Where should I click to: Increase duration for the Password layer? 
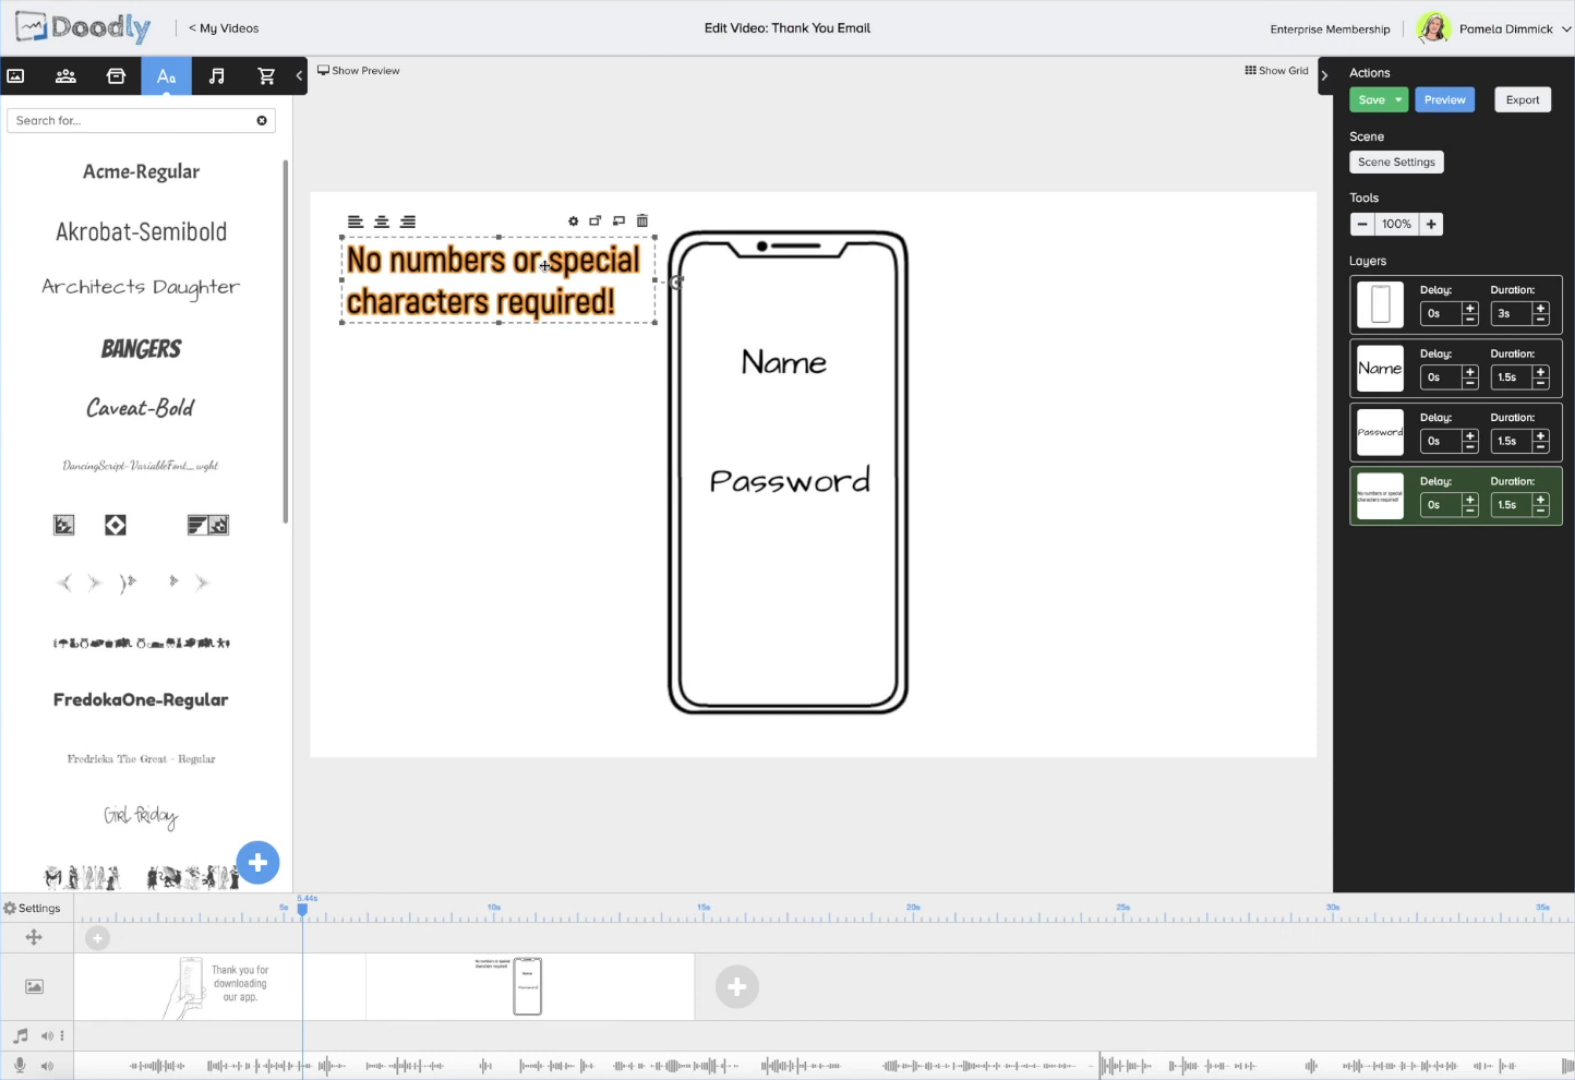(x=1541, y=435)
